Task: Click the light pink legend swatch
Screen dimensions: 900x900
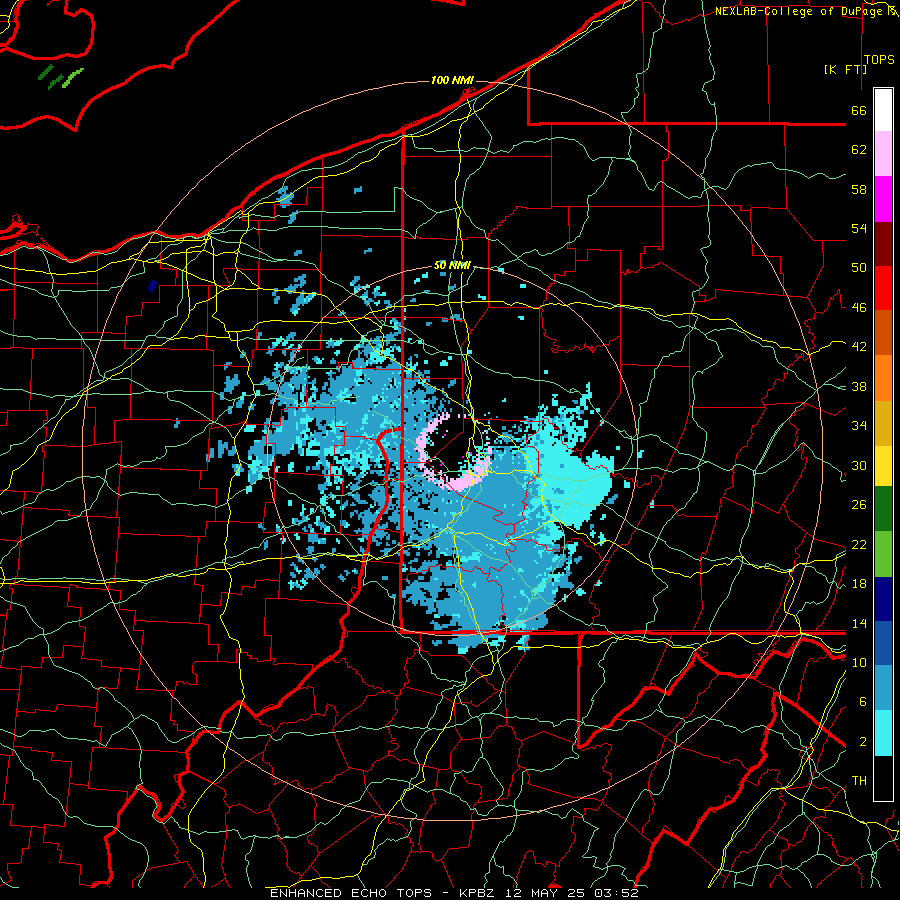Action: tap(883, 154)
